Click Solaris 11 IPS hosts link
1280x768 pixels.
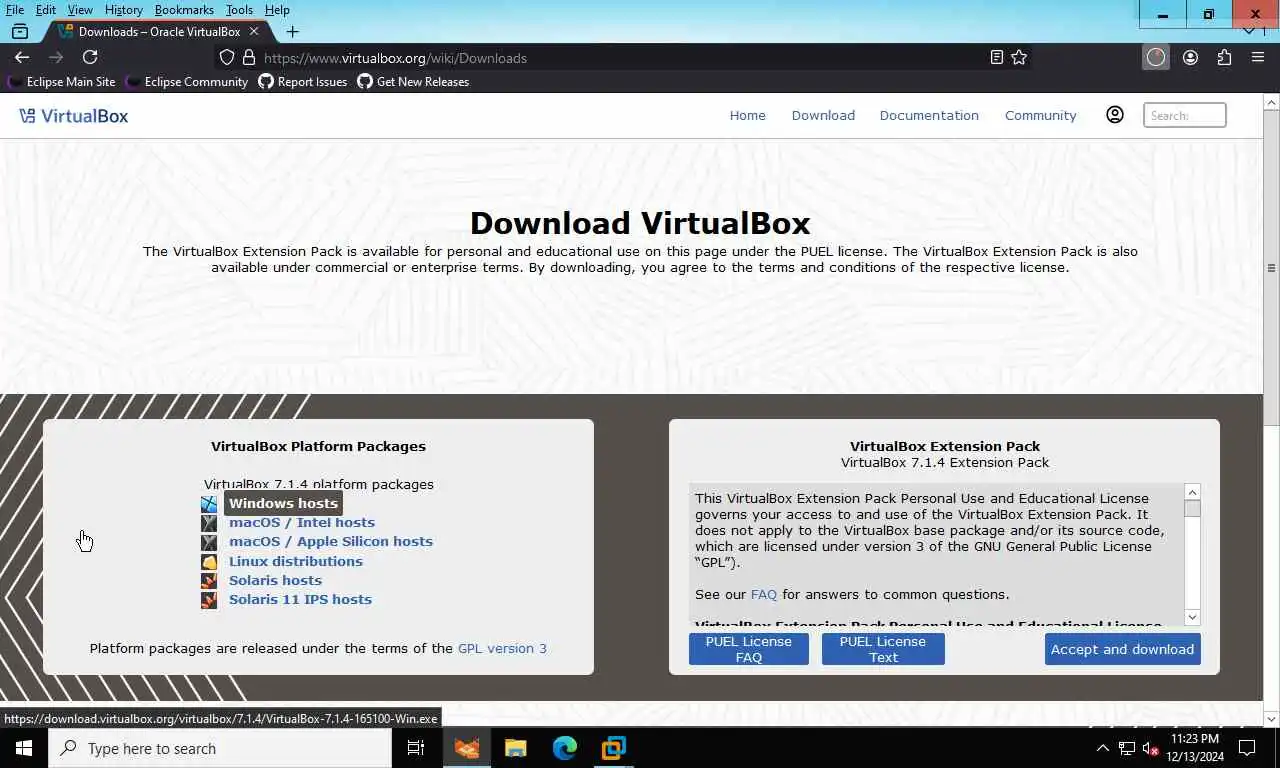pos(300,600)
